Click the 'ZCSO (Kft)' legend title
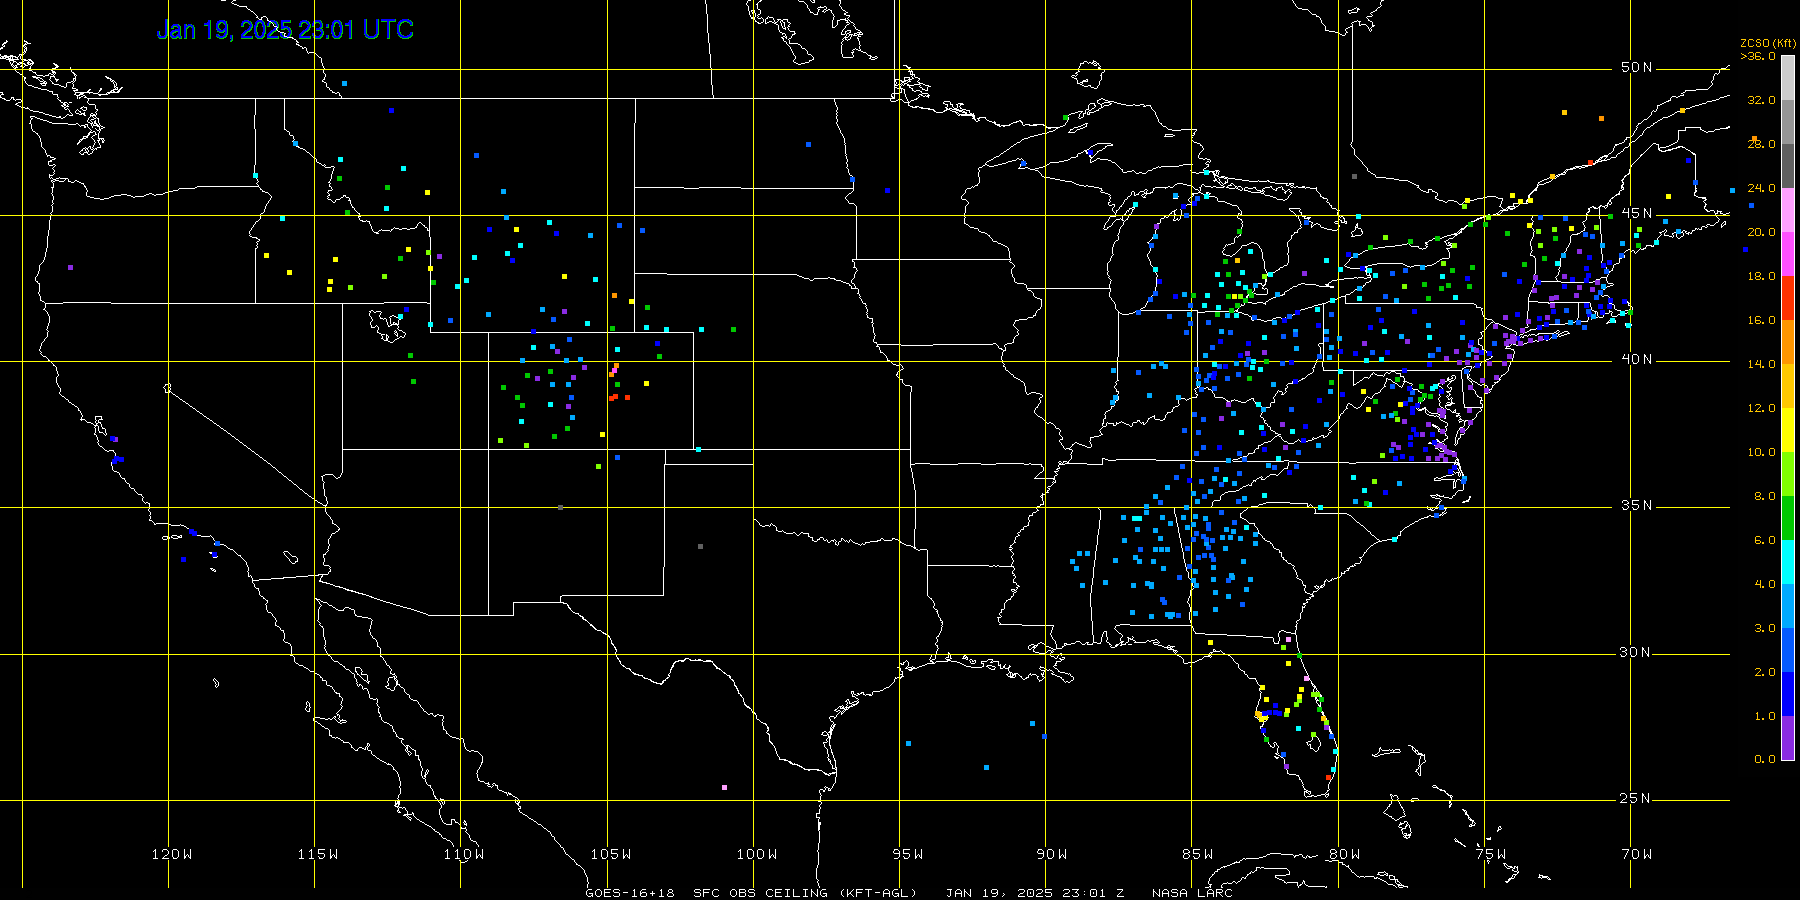The height and width of the screenshot is (900, 1800). [1768, 43]
